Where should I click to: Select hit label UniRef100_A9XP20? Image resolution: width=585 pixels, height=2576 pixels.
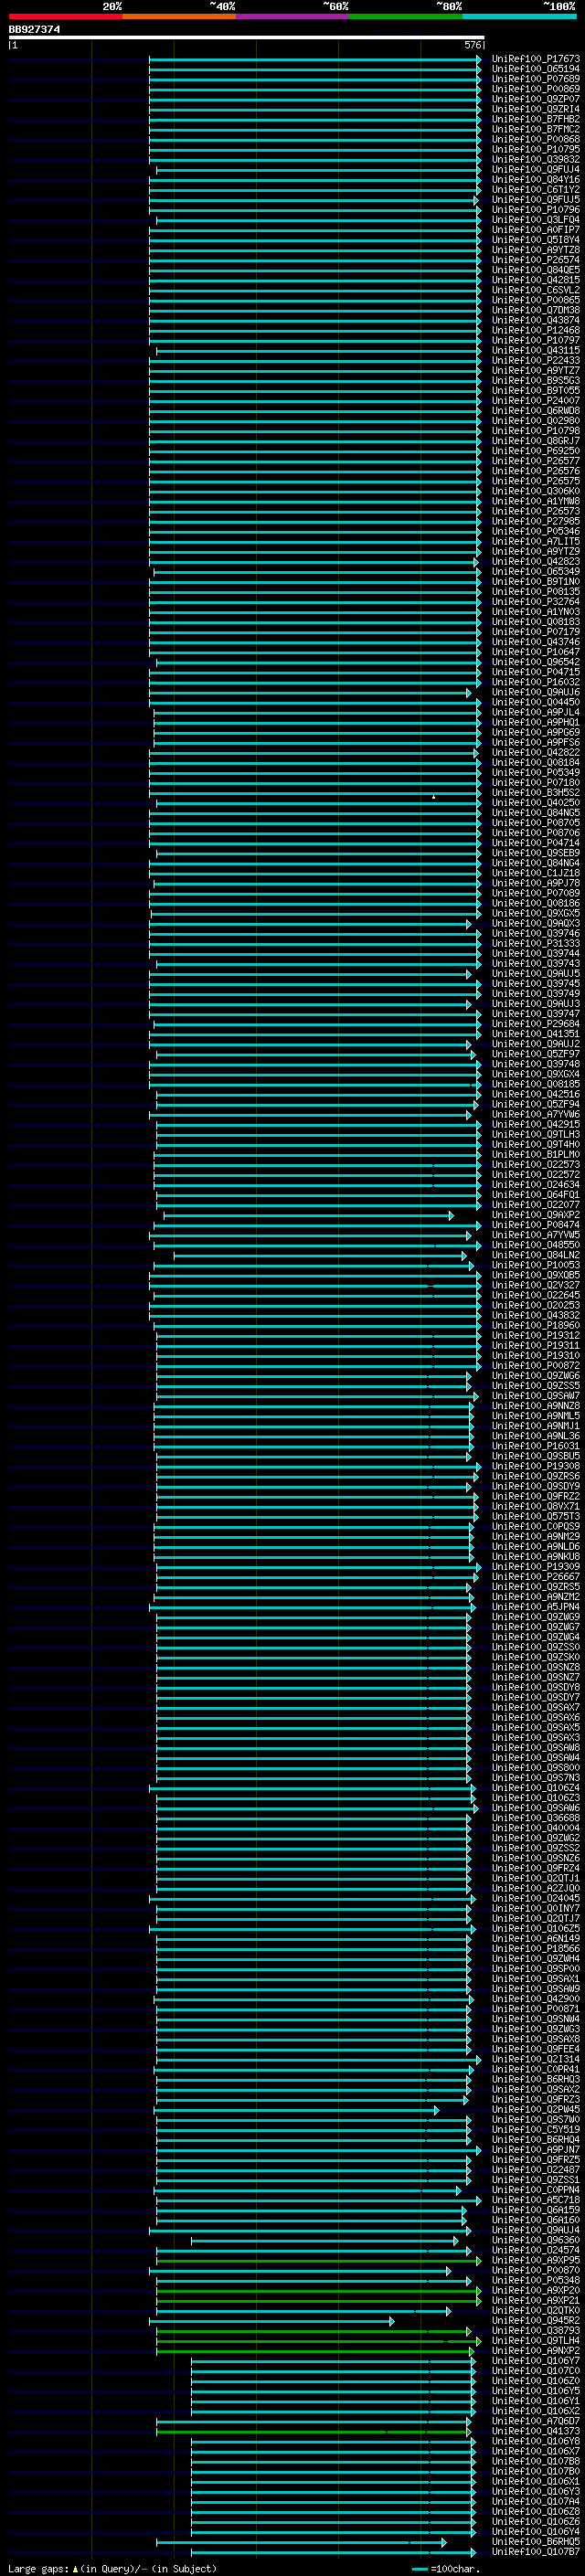tap(536, 2290)
